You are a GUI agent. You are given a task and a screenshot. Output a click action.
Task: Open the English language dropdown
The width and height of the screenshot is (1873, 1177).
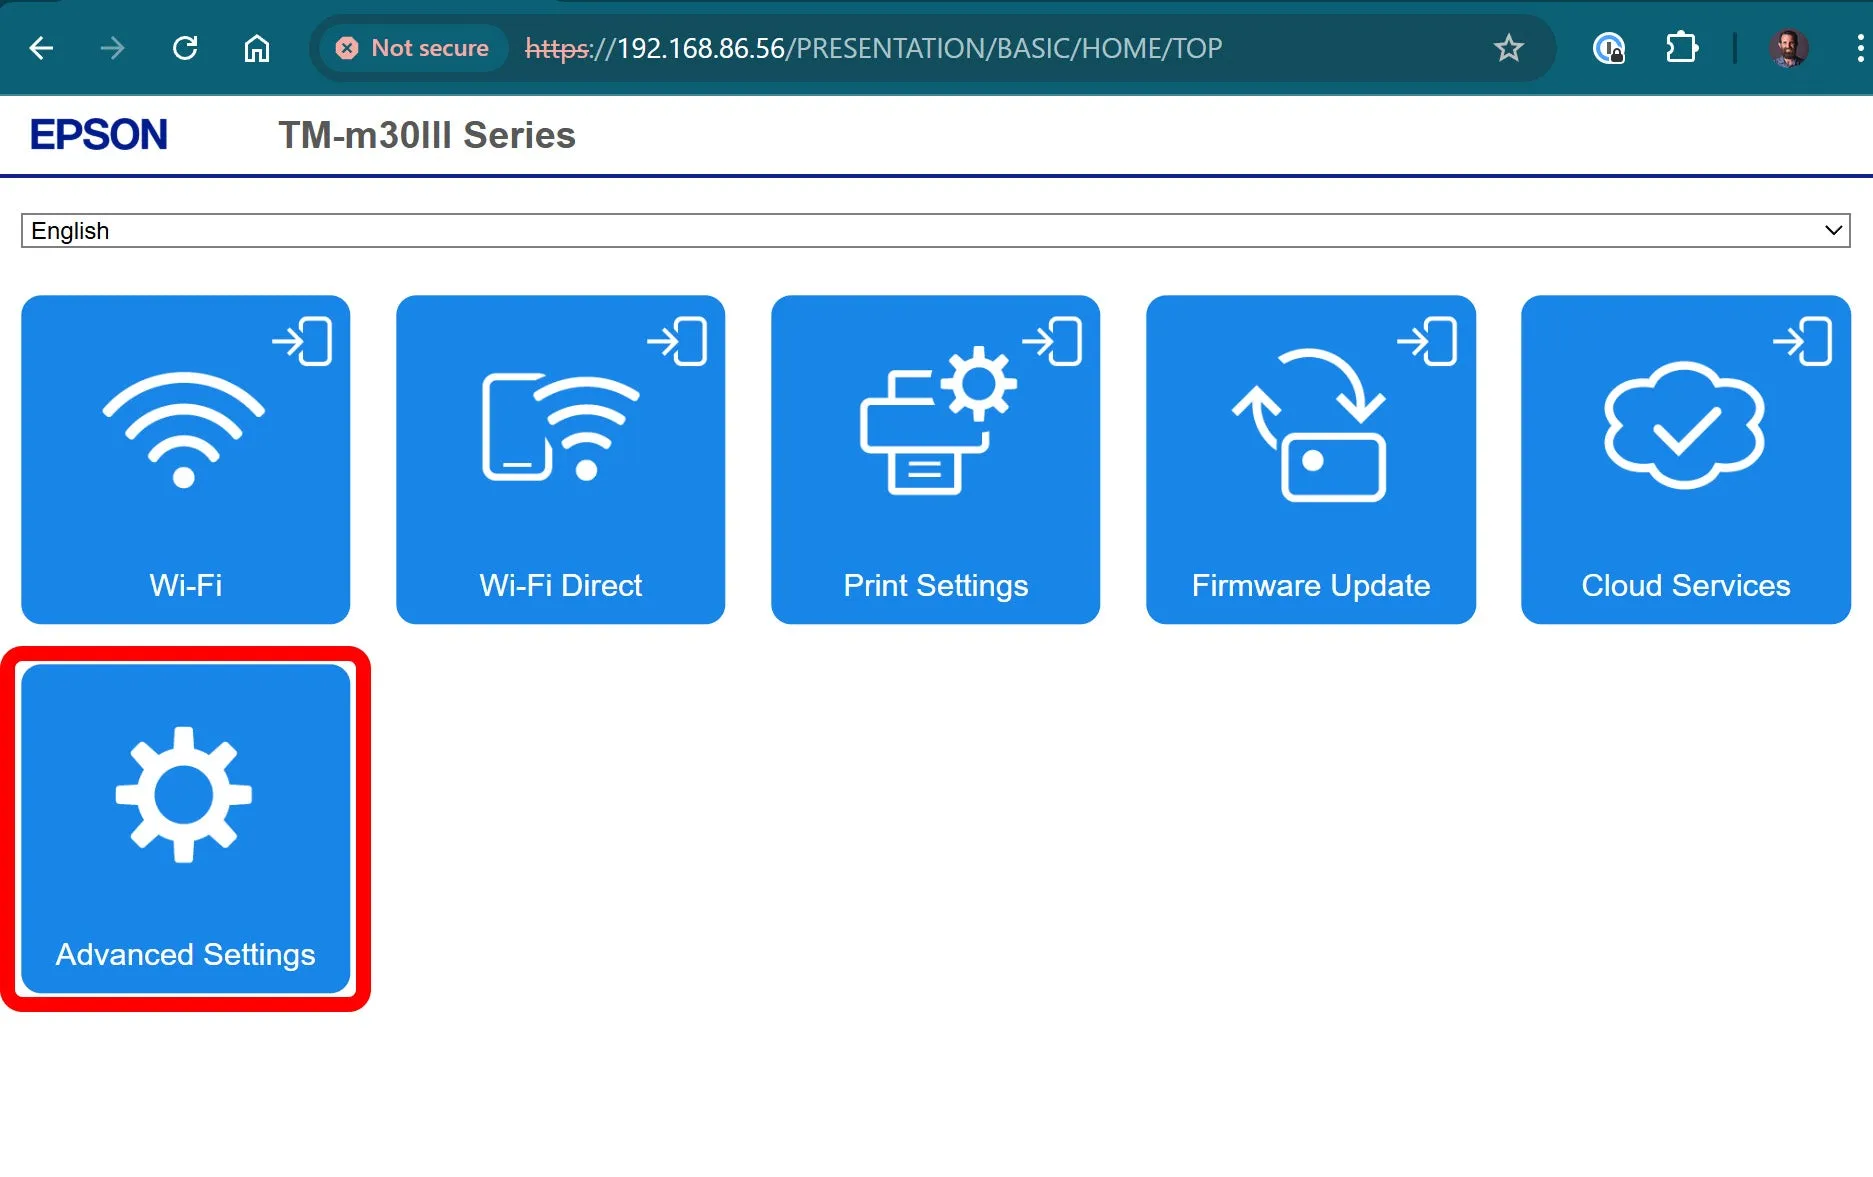935,231
